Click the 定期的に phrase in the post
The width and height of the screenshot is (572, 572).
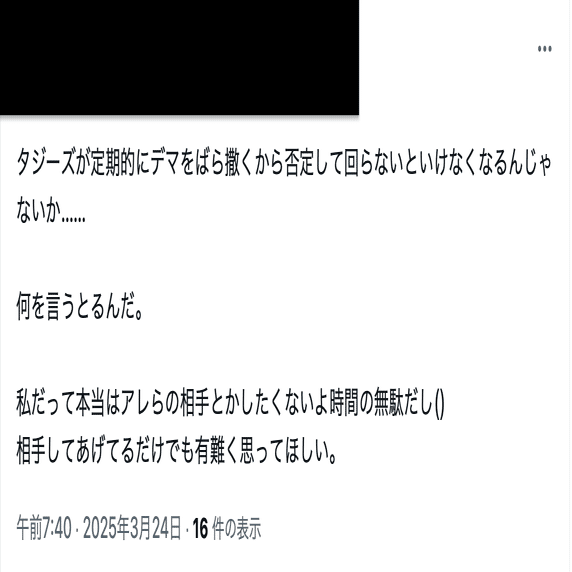(x=120, y=162)
